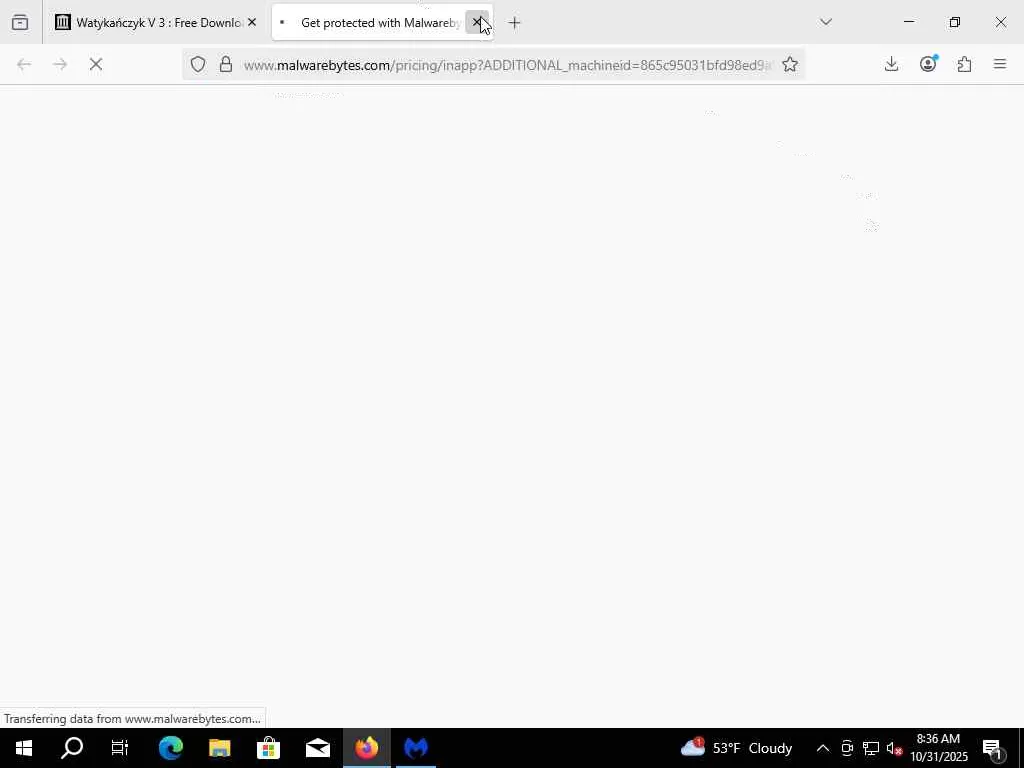This screenshot has height=768, width=1024.
Task: Open Mail app from taskbar
Action: pyautogui.click(x=317, y=748)
